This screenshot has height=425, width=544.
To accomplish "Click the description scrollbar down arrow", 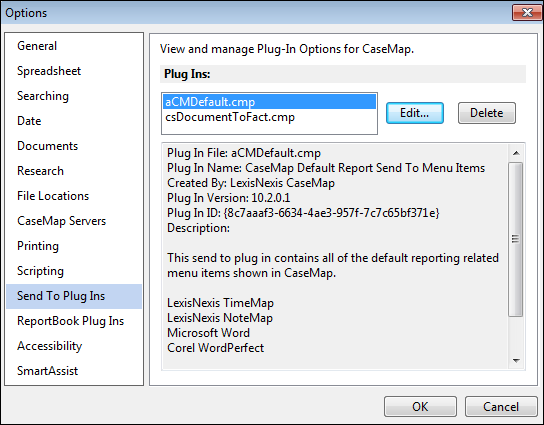I will tap(516, 361).
